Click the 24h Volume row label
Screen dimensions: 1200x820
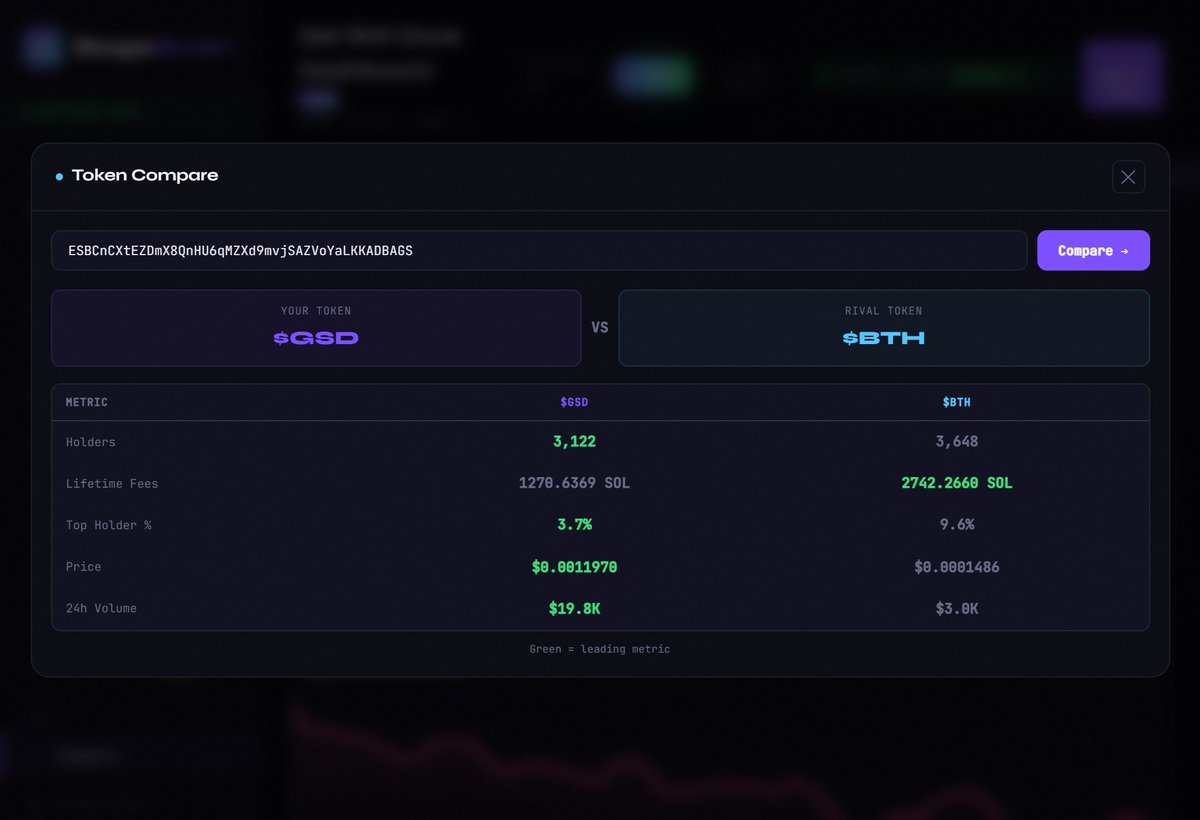tap(102, 608)
